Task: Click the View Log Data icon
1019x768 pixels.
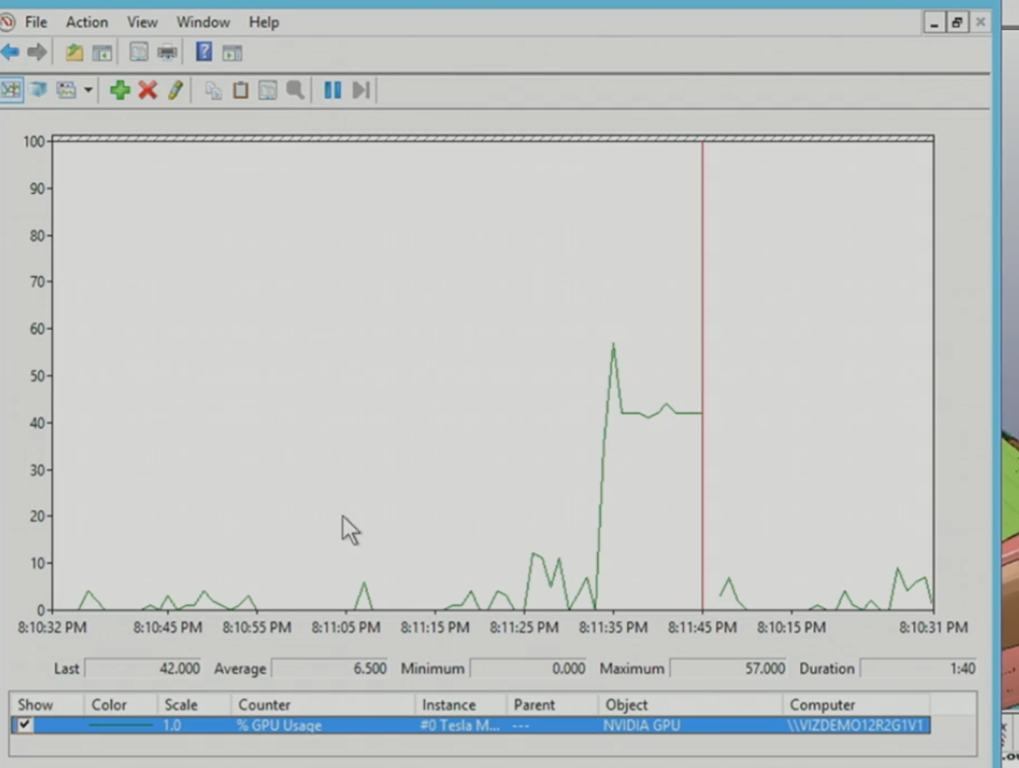Action: [x=39, y=90]
